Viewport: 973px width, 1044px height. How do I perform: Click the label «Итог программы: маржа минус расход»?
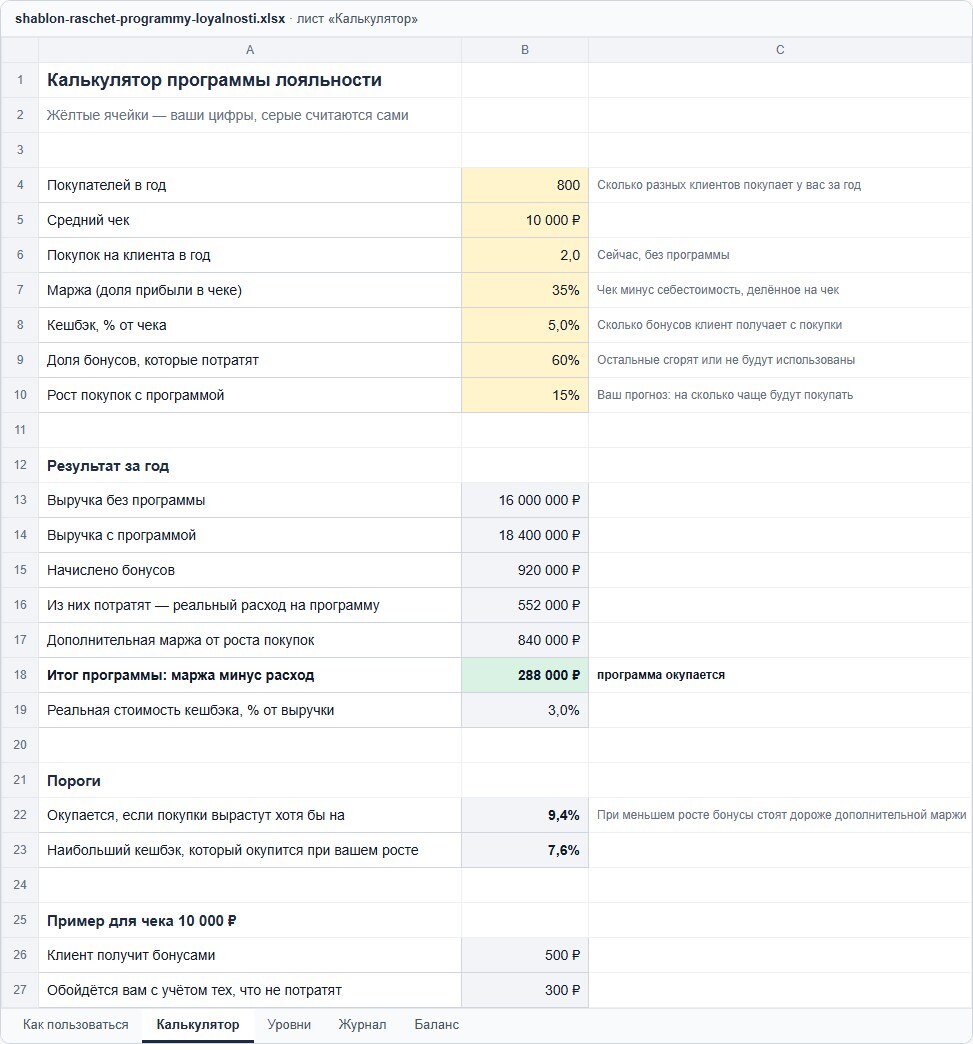tap(180, 675)
